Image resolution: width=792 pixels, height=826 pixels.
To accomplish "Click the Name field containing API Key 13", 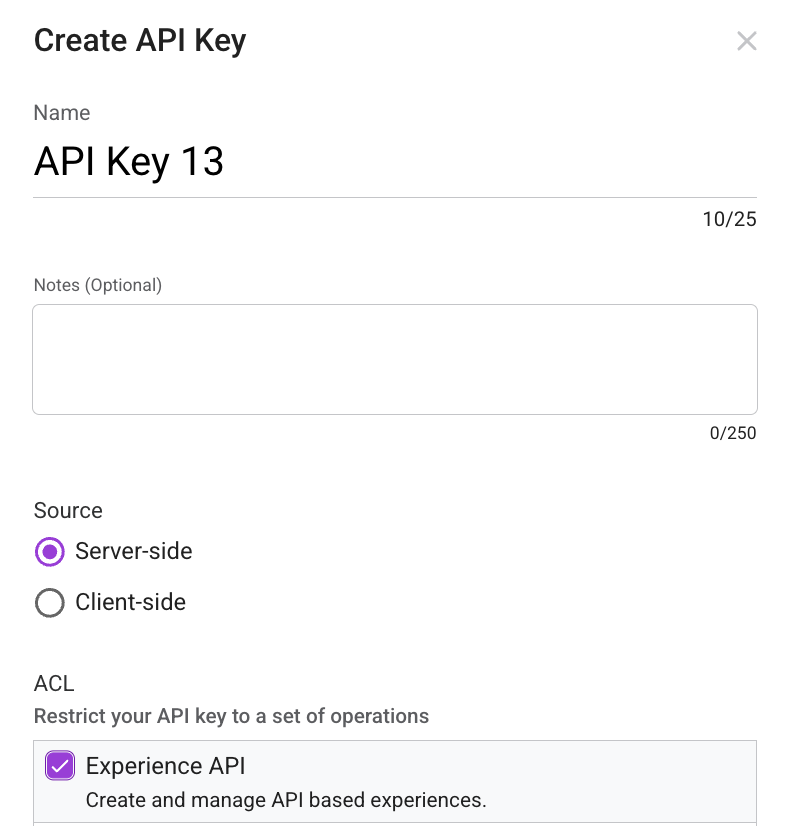I will coord(394,162).
